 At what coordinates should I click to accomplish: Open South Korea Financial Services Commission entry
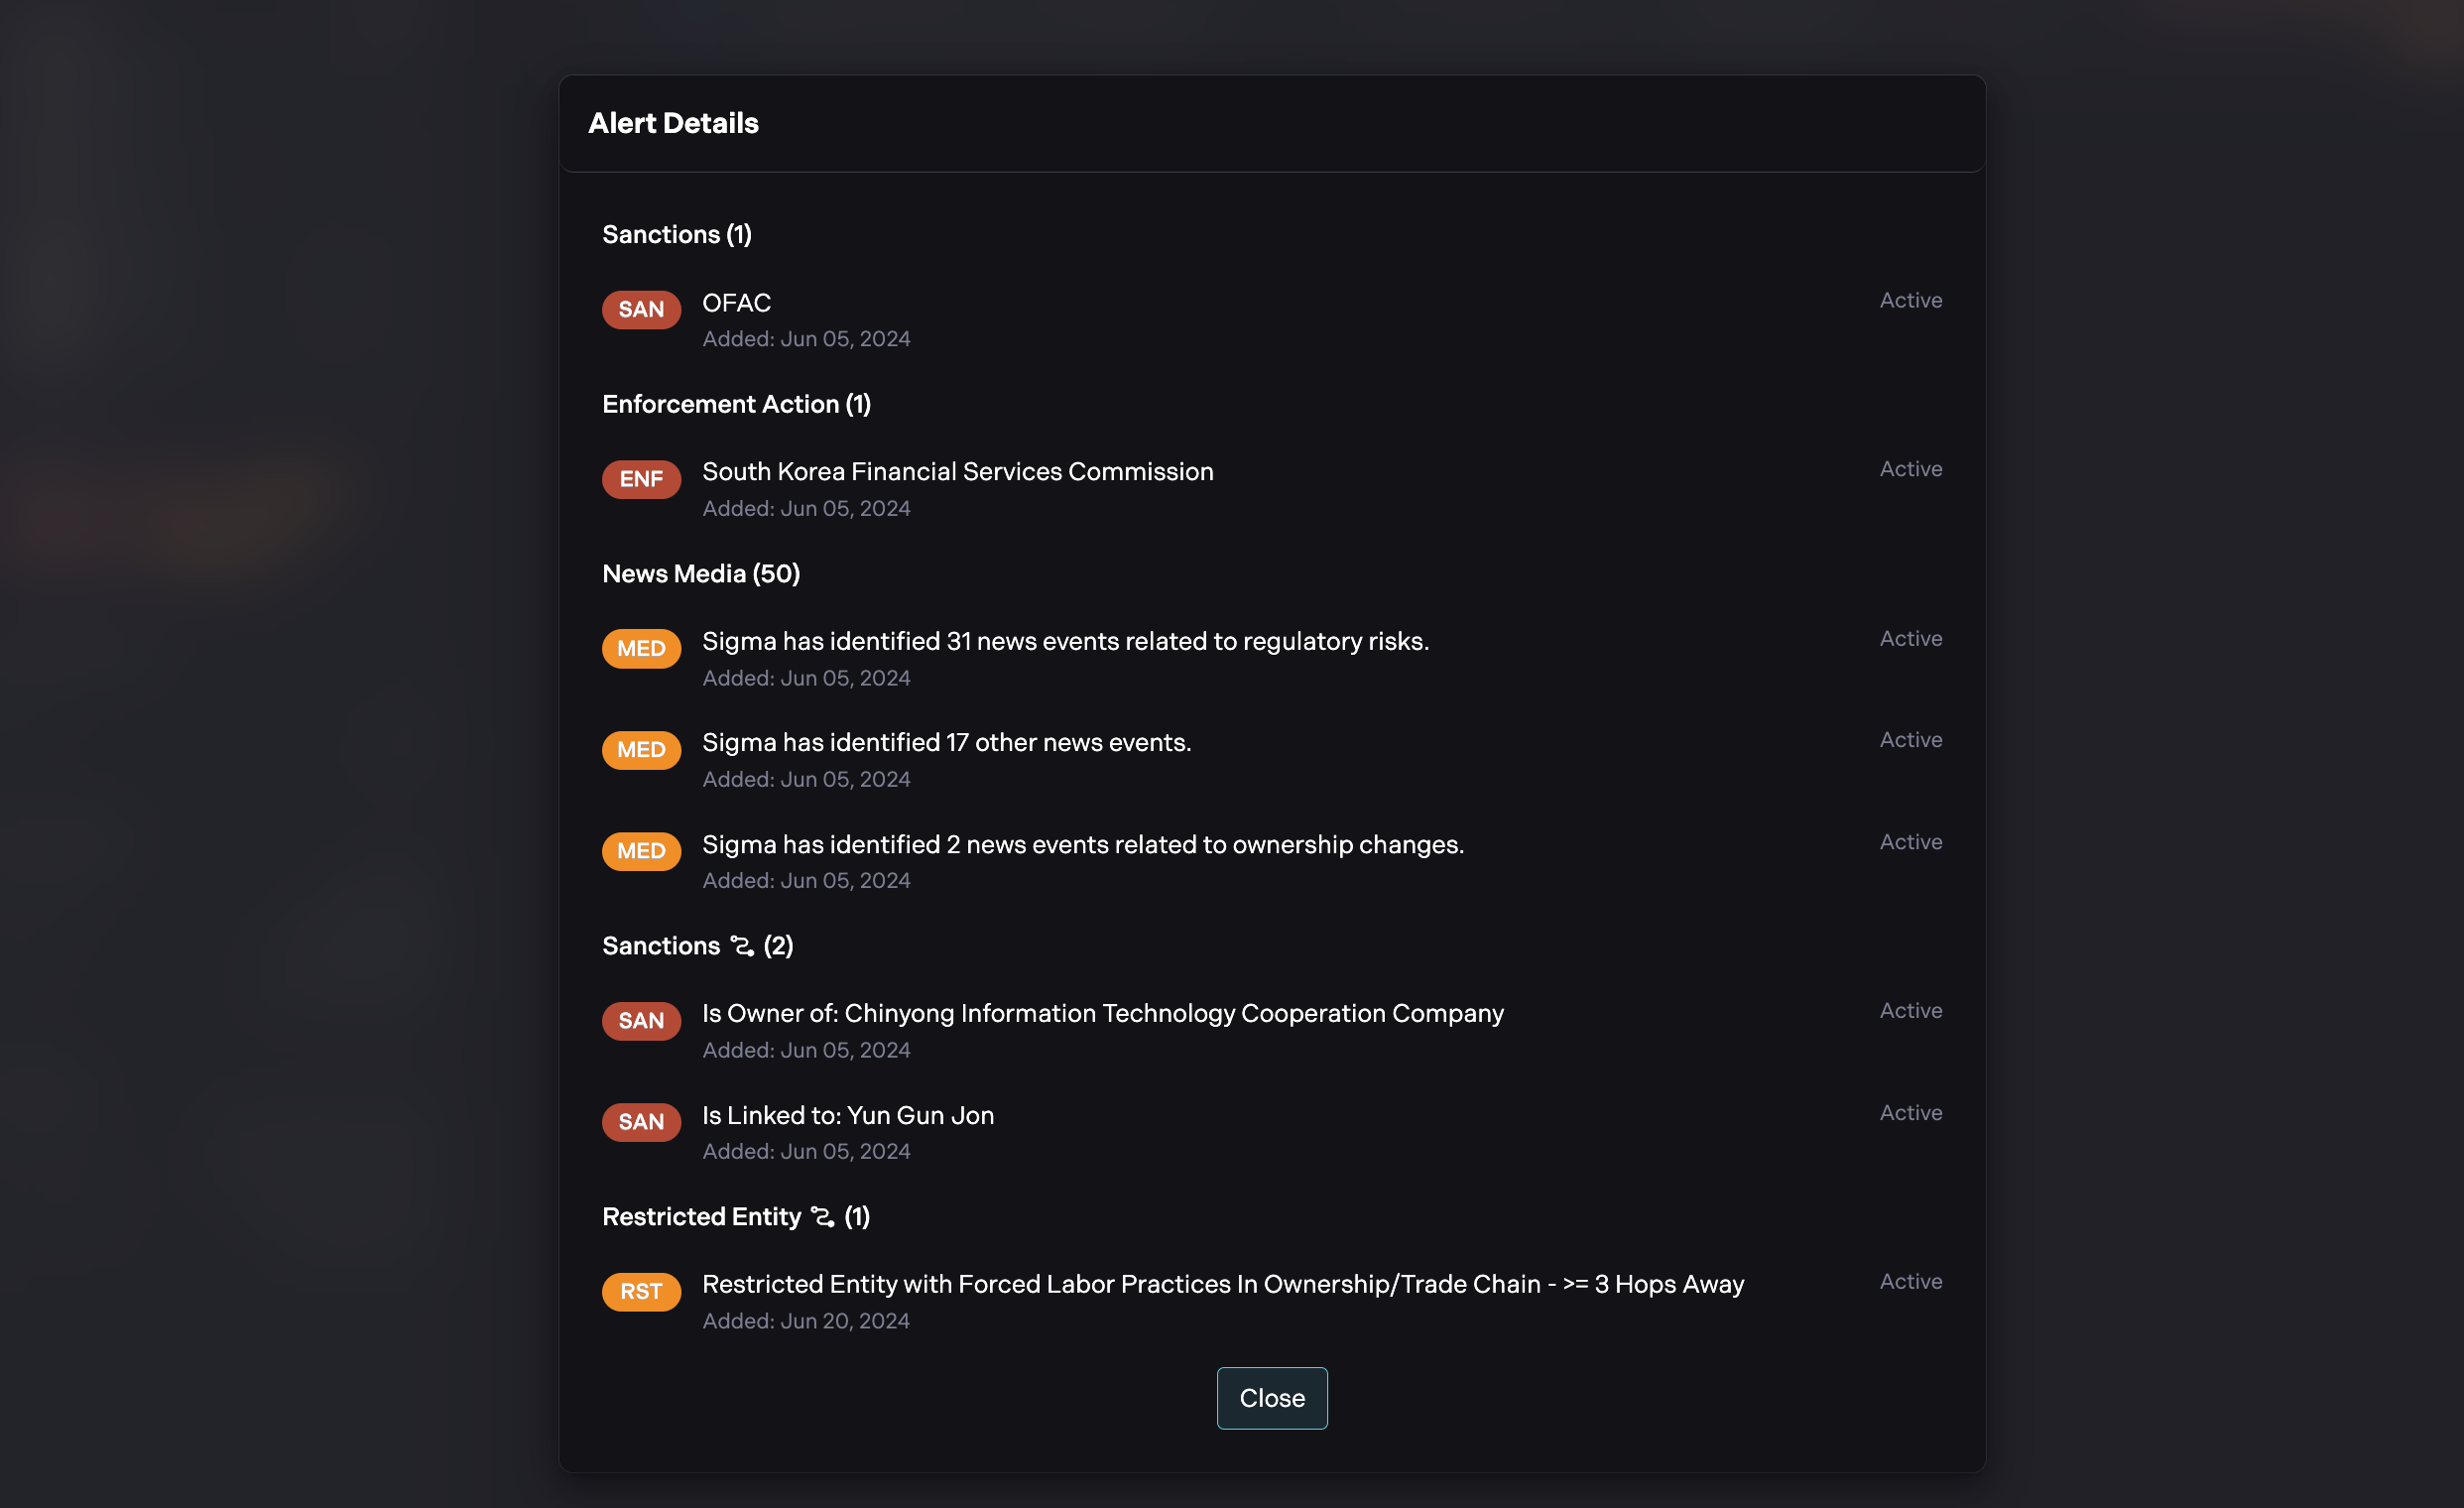[x=957, y=472]
